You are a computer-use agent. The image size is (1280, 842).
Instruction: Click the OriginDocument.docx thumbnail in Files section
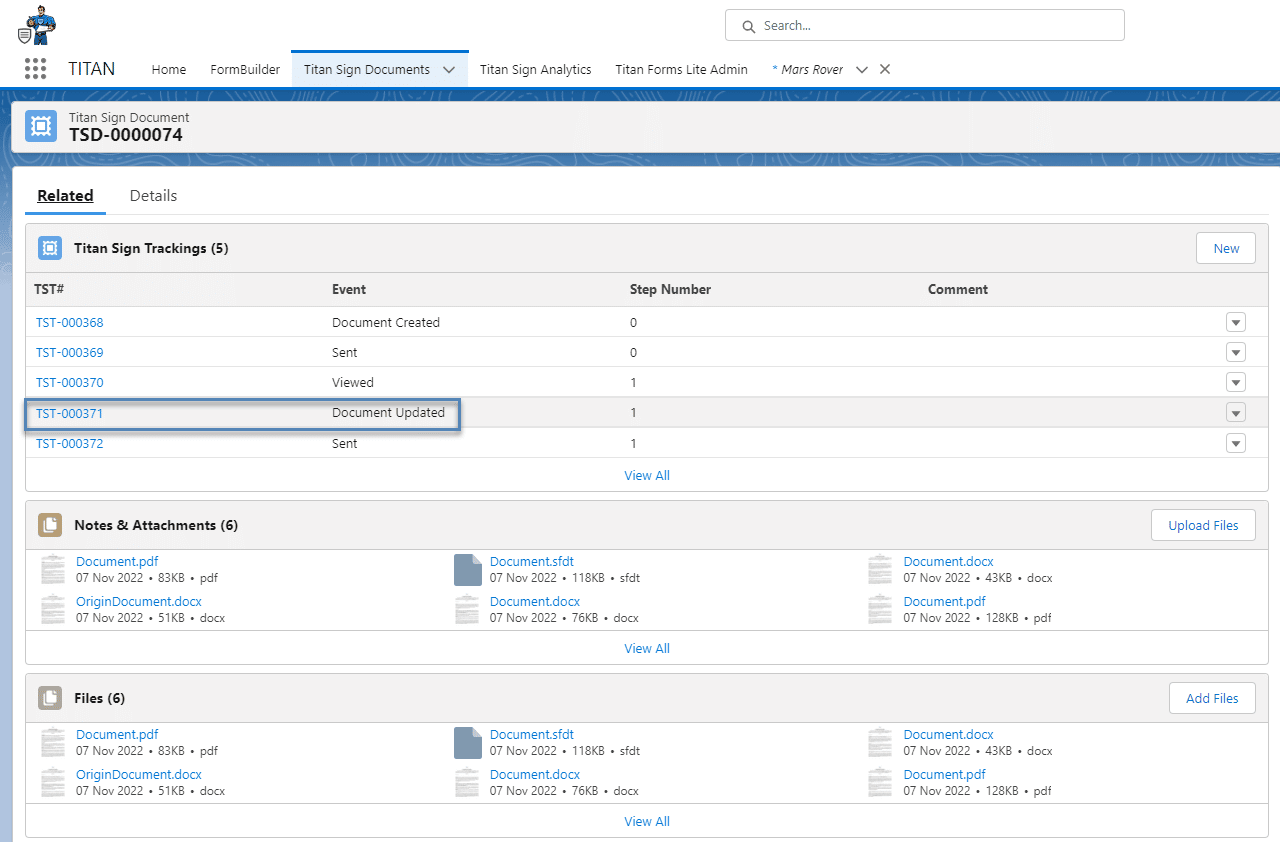[53, 783]
